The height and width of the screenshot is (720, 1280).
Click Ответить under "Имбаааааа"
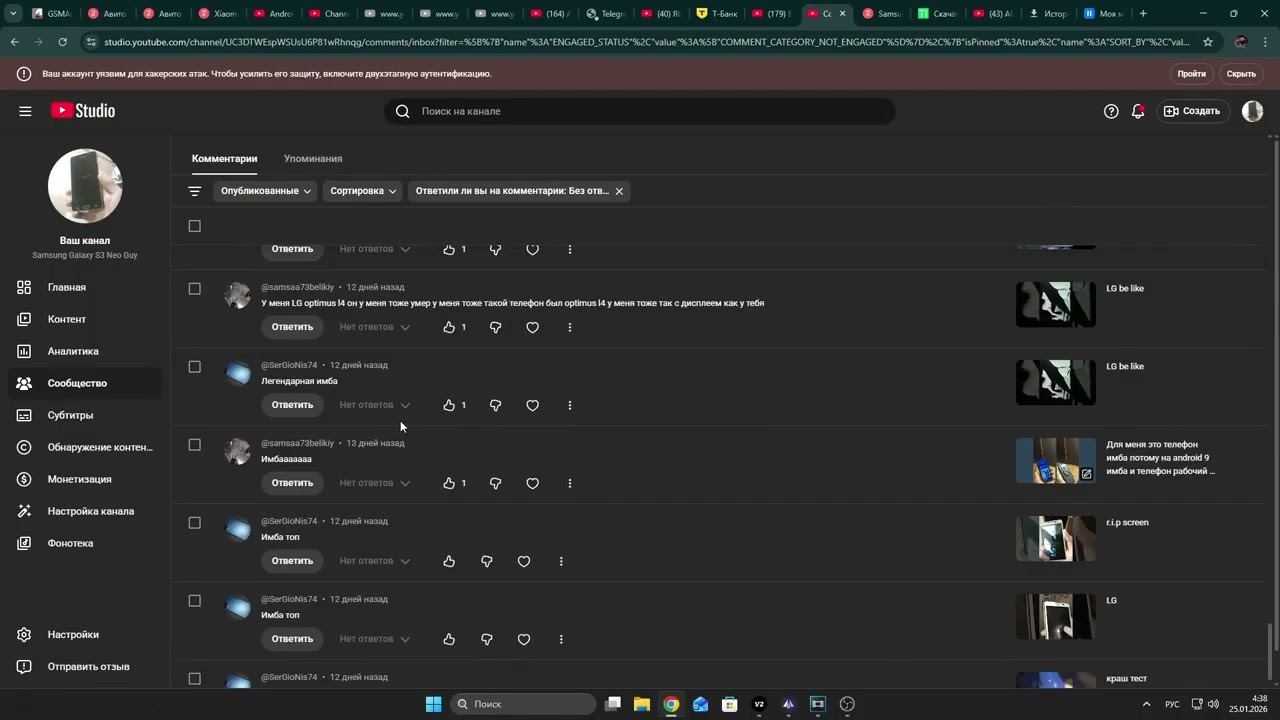pos(292,483)
